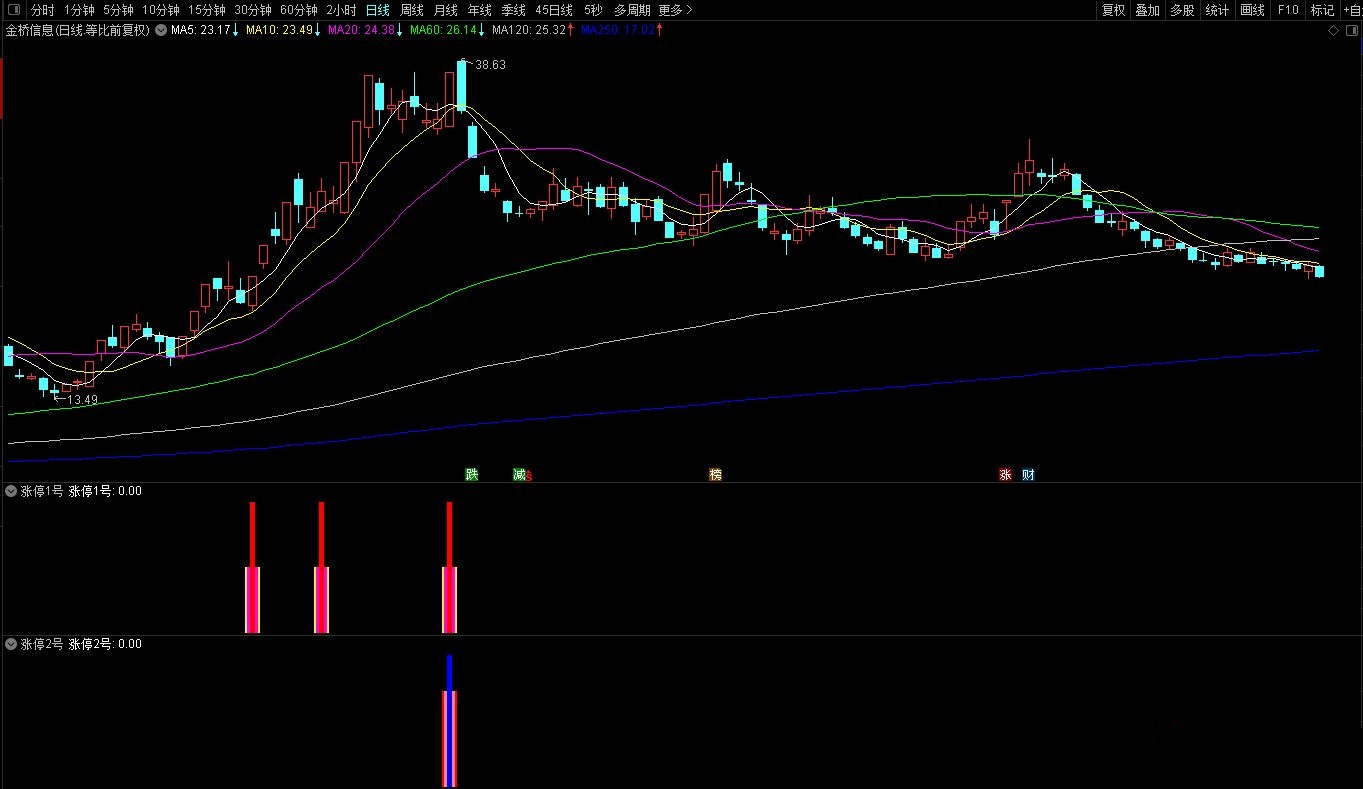Click the MA5: 23.17 value
This screenshot has width=1363, height=789.
click(x=200, y=30)
